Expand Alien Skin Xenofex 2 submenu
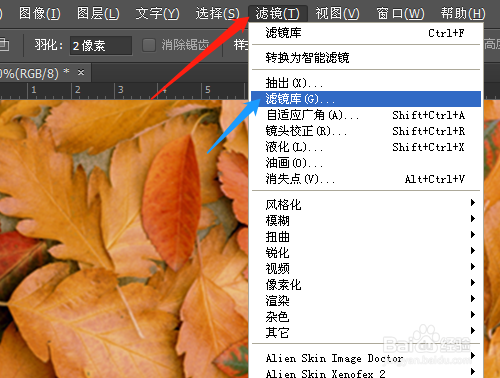This screenshot has height=378, width=500. 366,373
